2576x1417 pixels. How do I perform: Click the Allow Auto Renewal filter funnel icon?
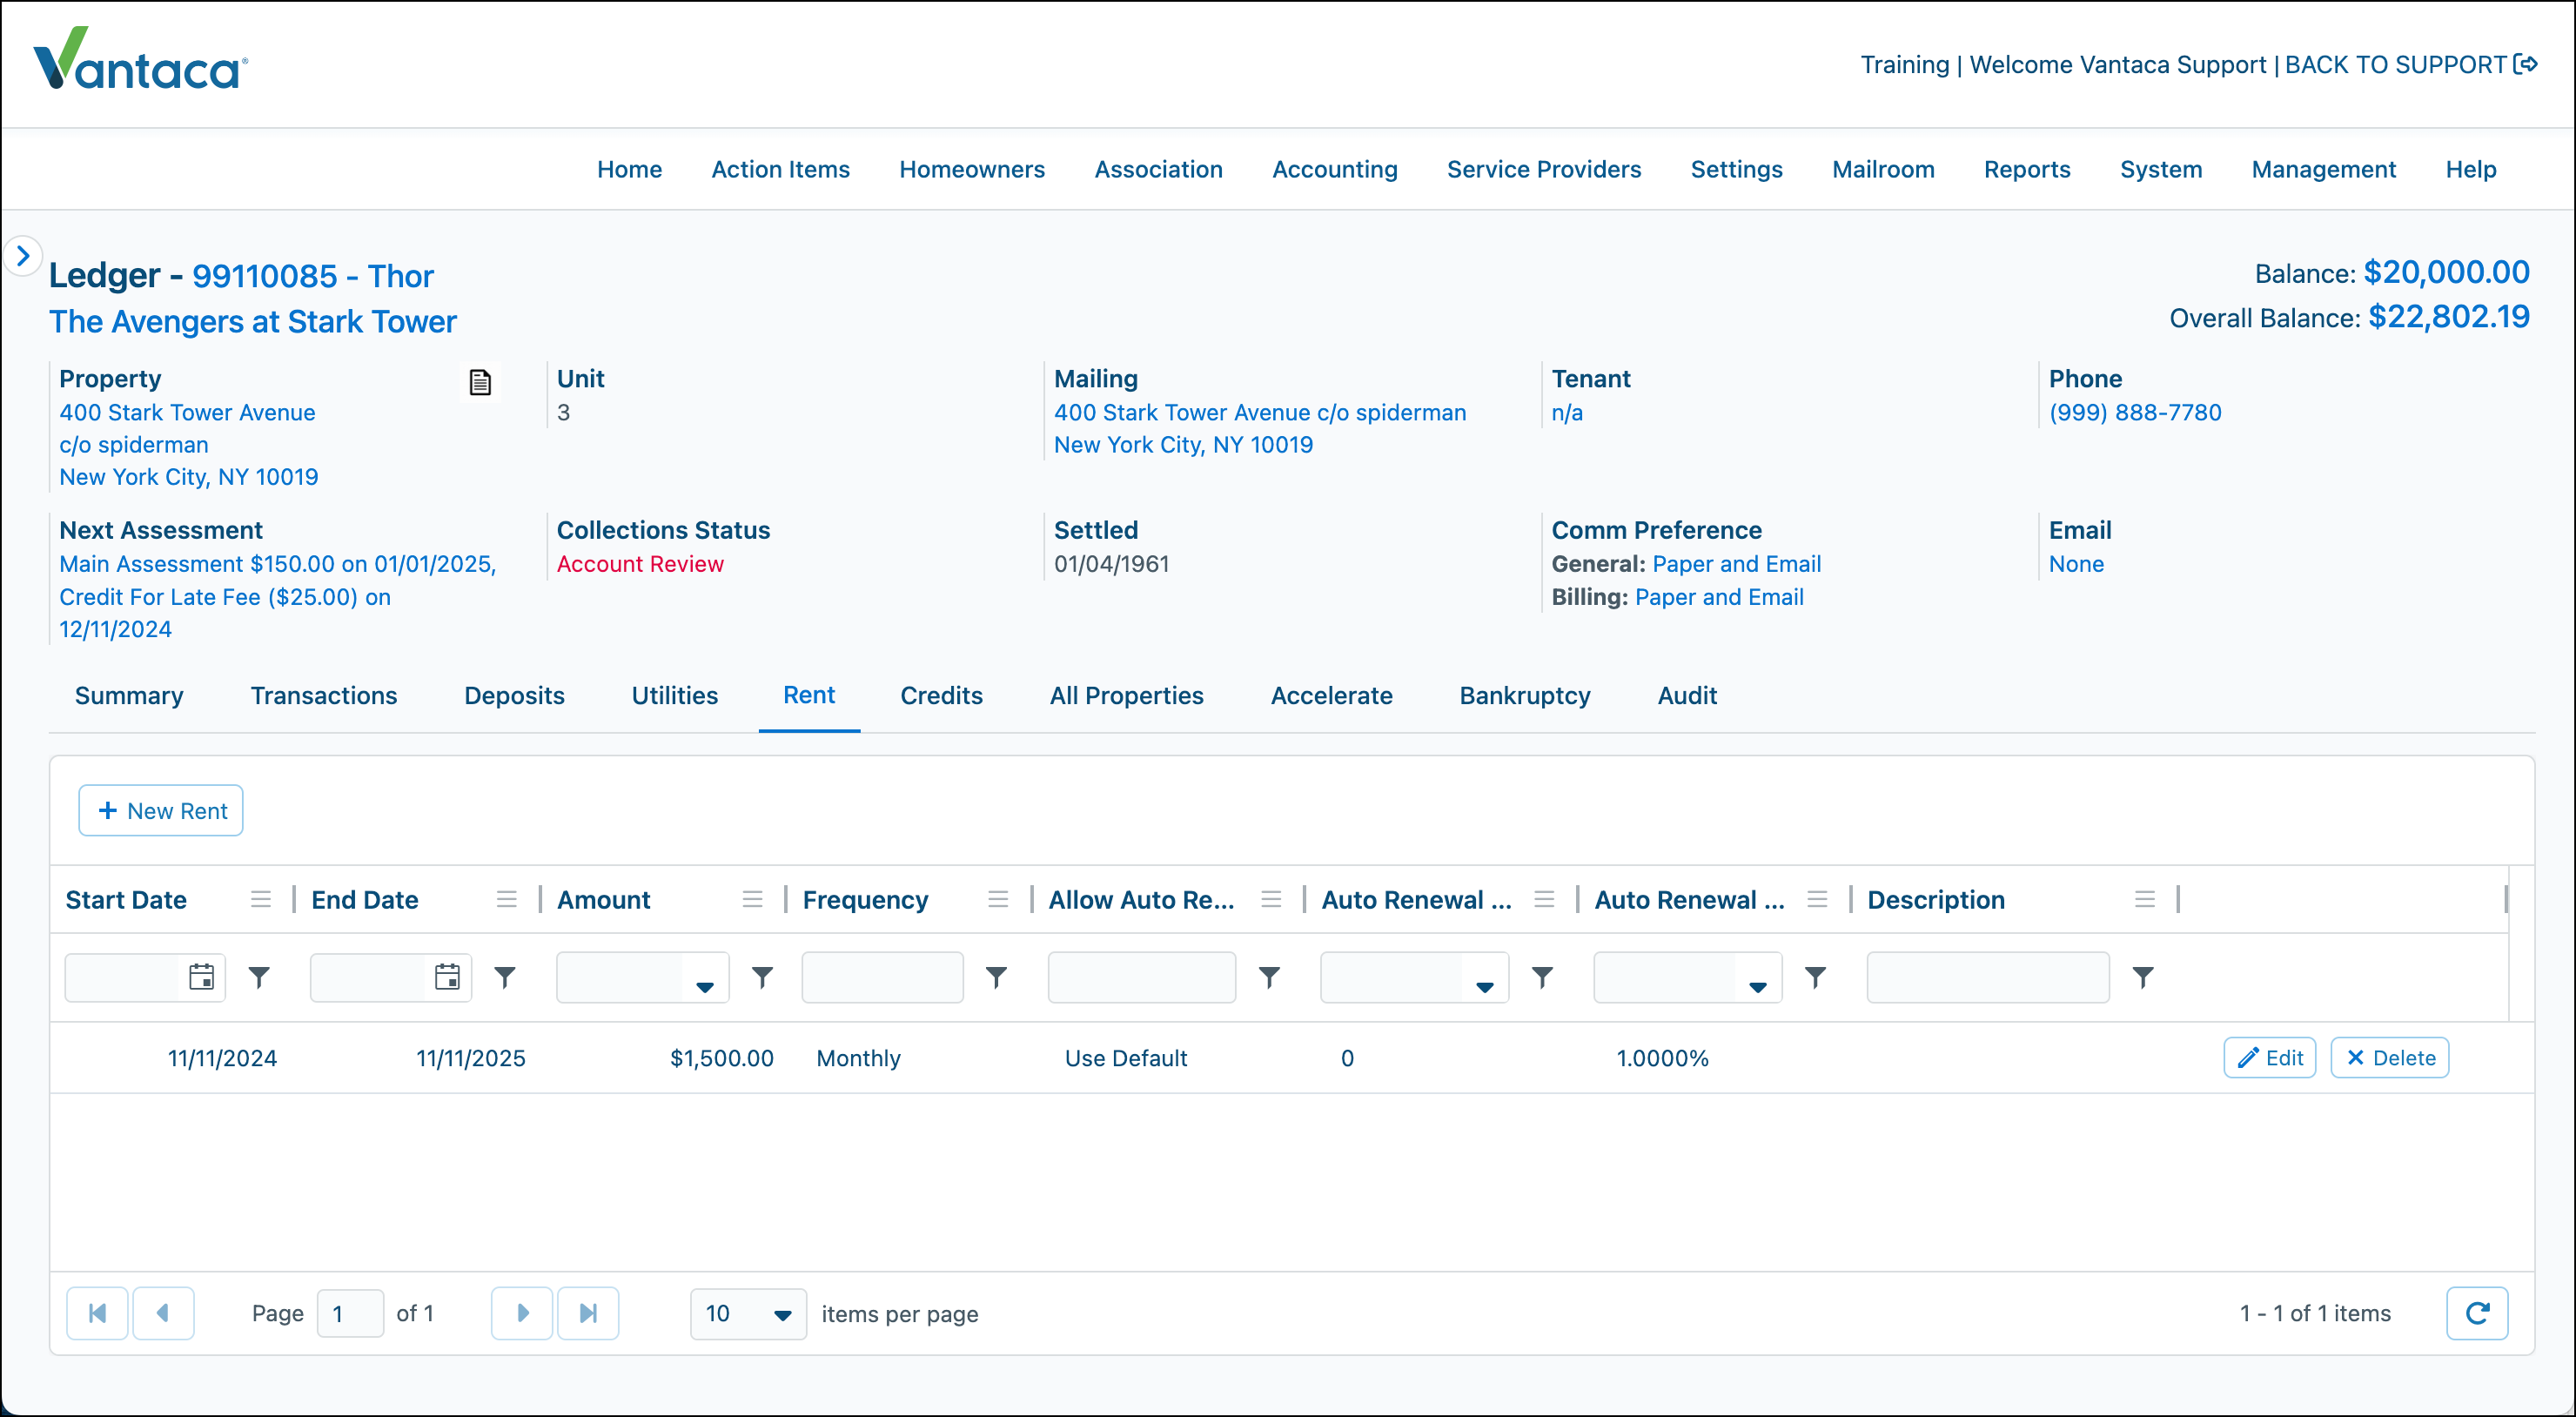(1269, 977)
